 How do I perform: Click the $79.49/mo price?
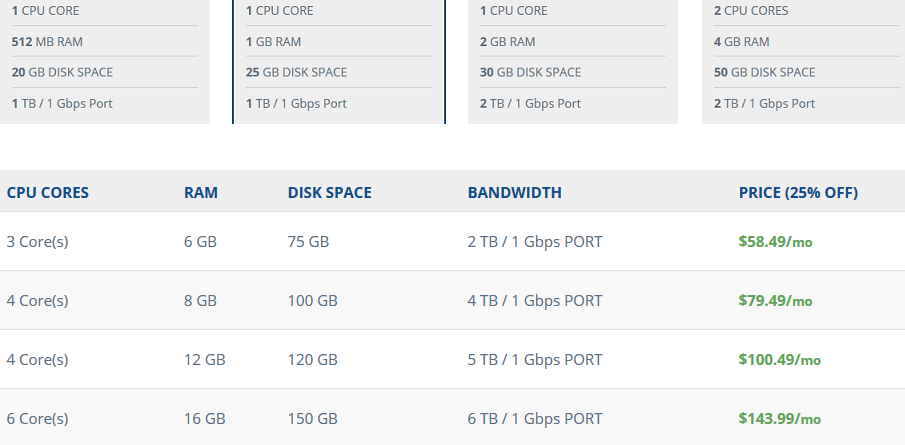tap(775, 301)
